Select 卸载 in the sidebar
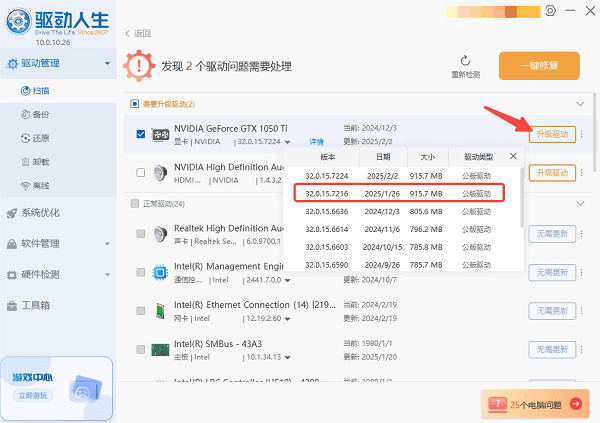The width and height of the screenshot is (600, 423). [x=58, y=162]
